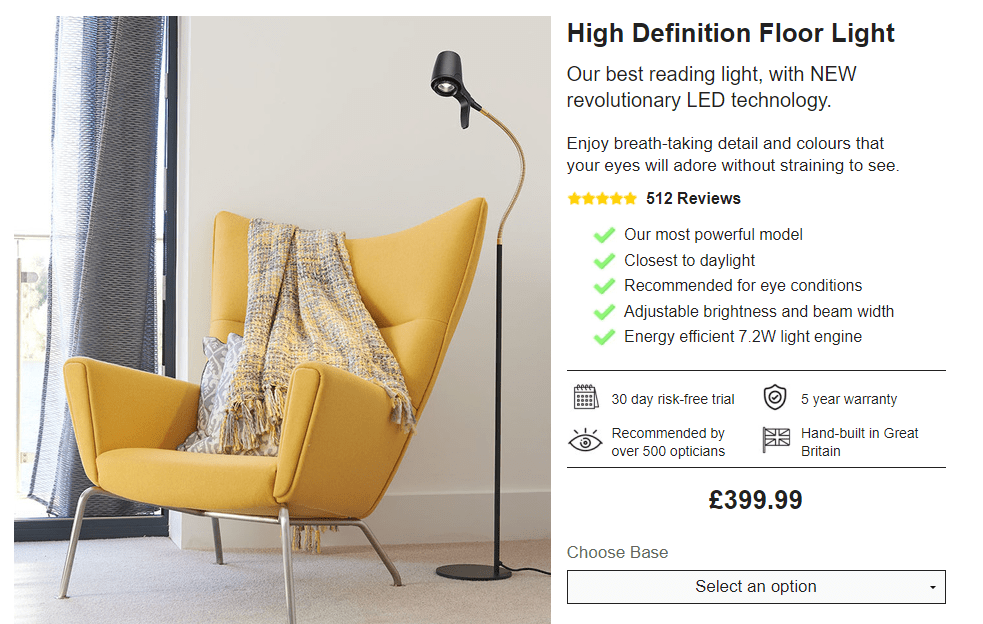This screenshot has height=624, width=983.
Task: Click the £399.99 price
Action: (x=755, y=500)
